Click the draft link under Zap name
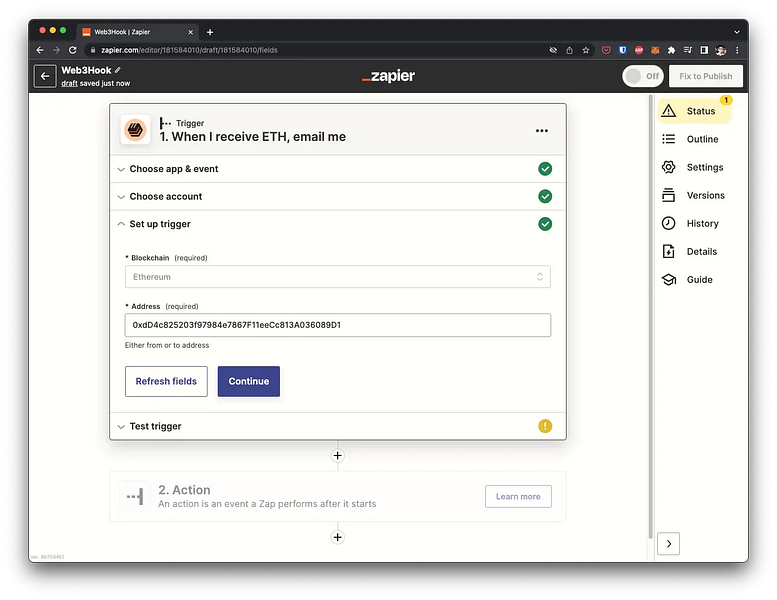This screenshot has width=777, height=600. [69, 83]
